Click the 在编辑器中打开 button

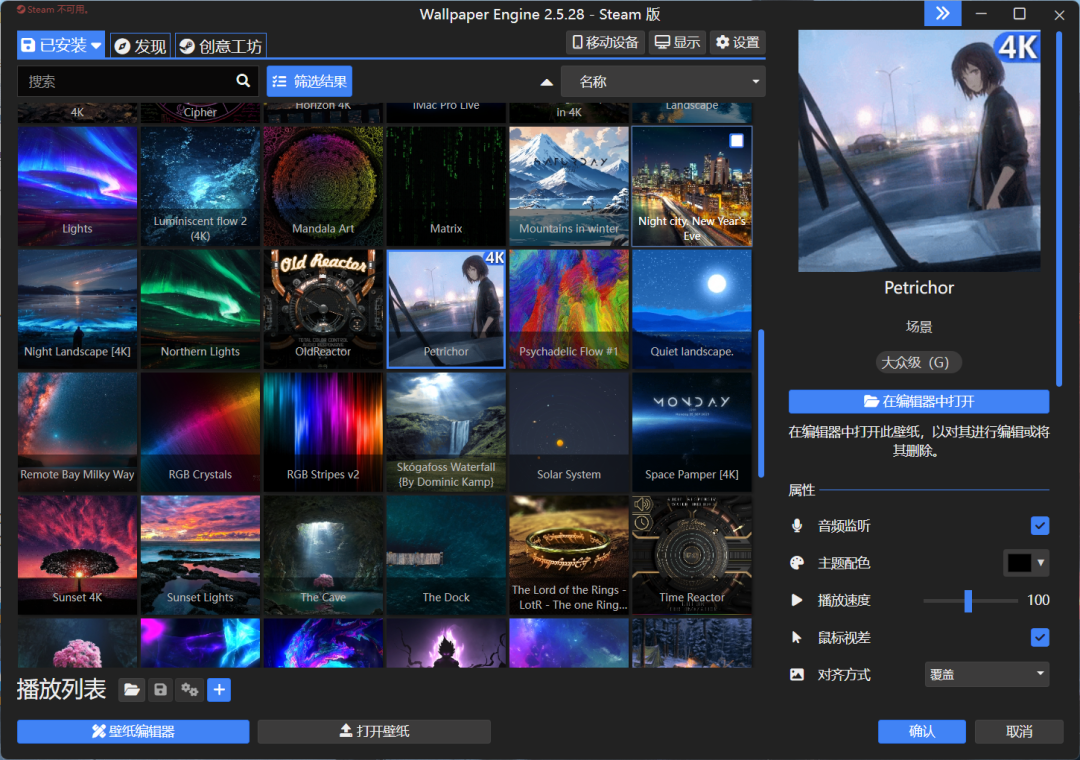tap(918, 402)
